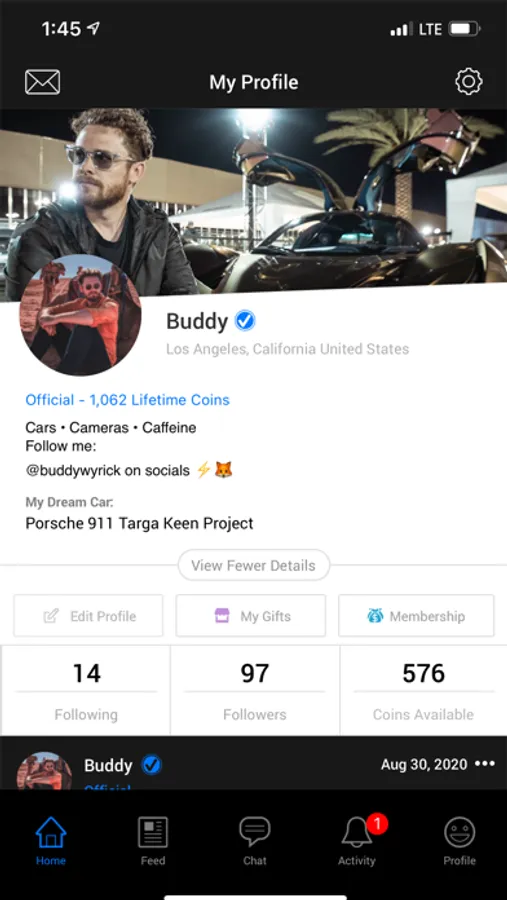Screen dimensions: 507x900
Task: Open My Gifts button
Action: pyautogui.click(x=251, y=616)
